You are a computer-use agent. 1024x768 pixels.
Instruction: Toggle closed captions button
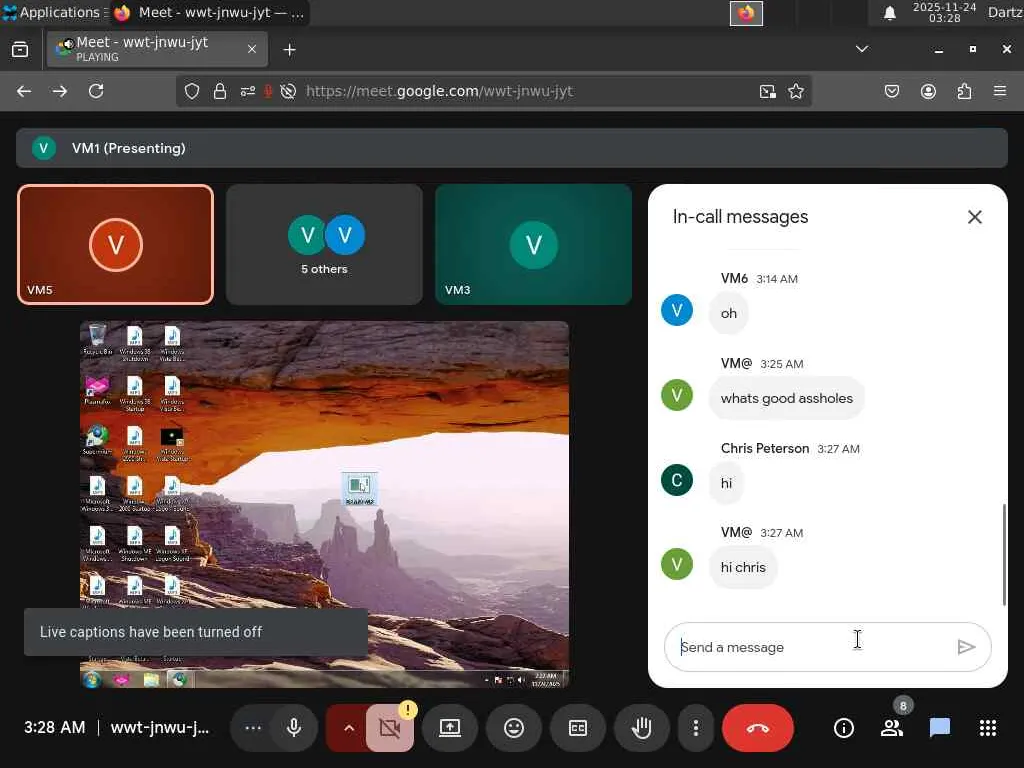578,728
